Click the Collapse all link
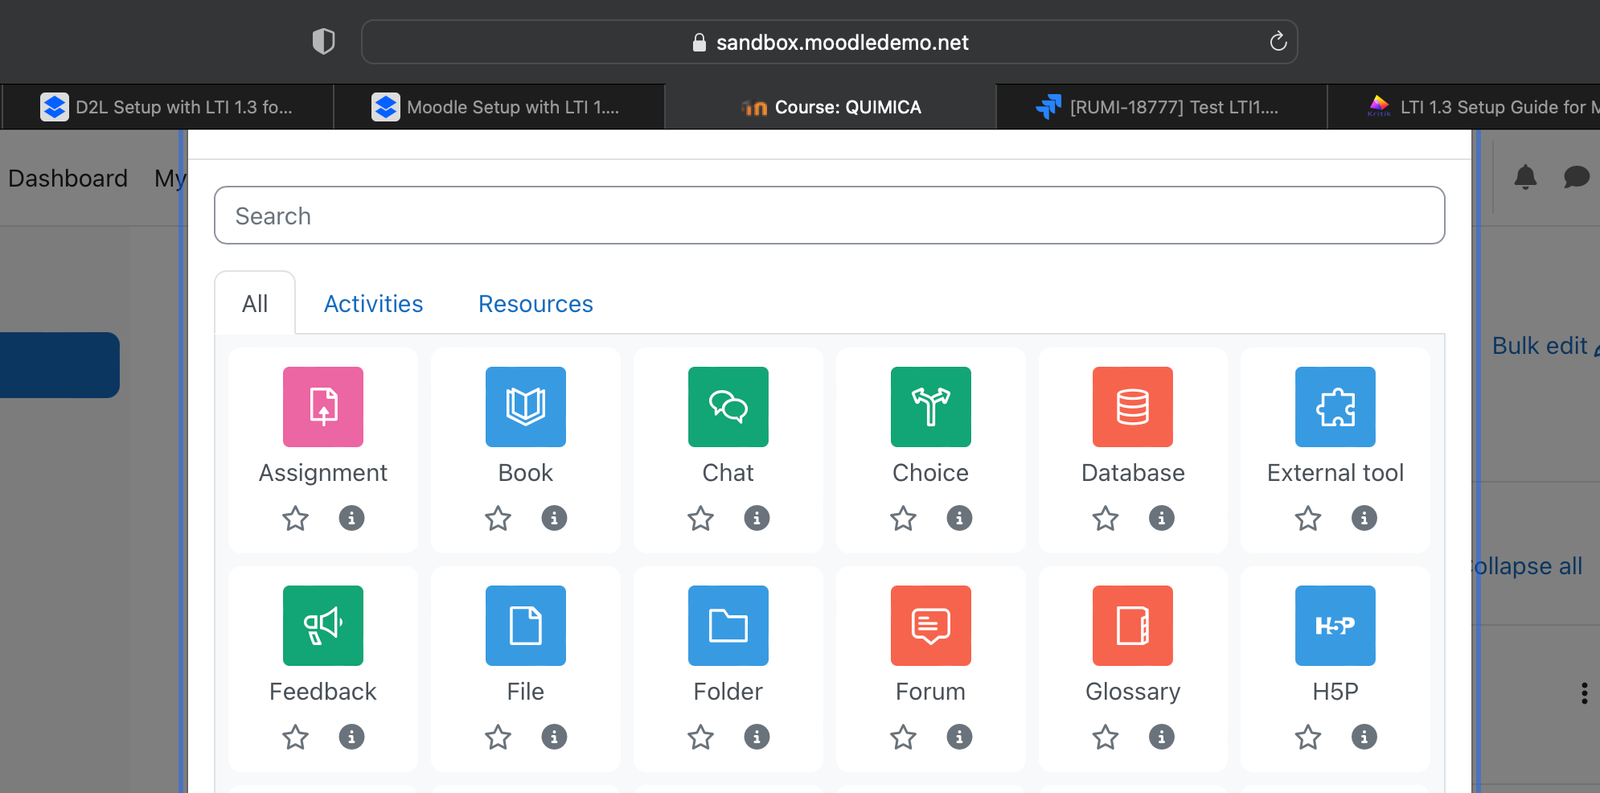This screenshot has width=1600, height=793. [1527, 566]
